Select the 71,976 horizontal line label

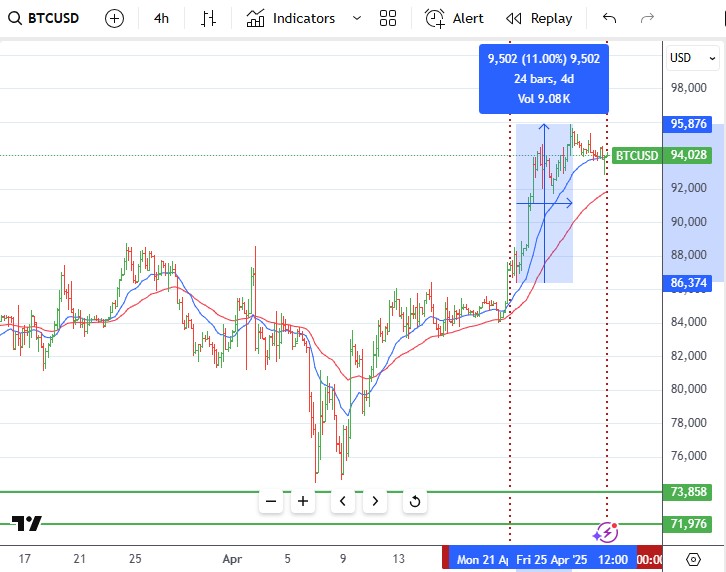pyautogui.click(x=688, y=523)
